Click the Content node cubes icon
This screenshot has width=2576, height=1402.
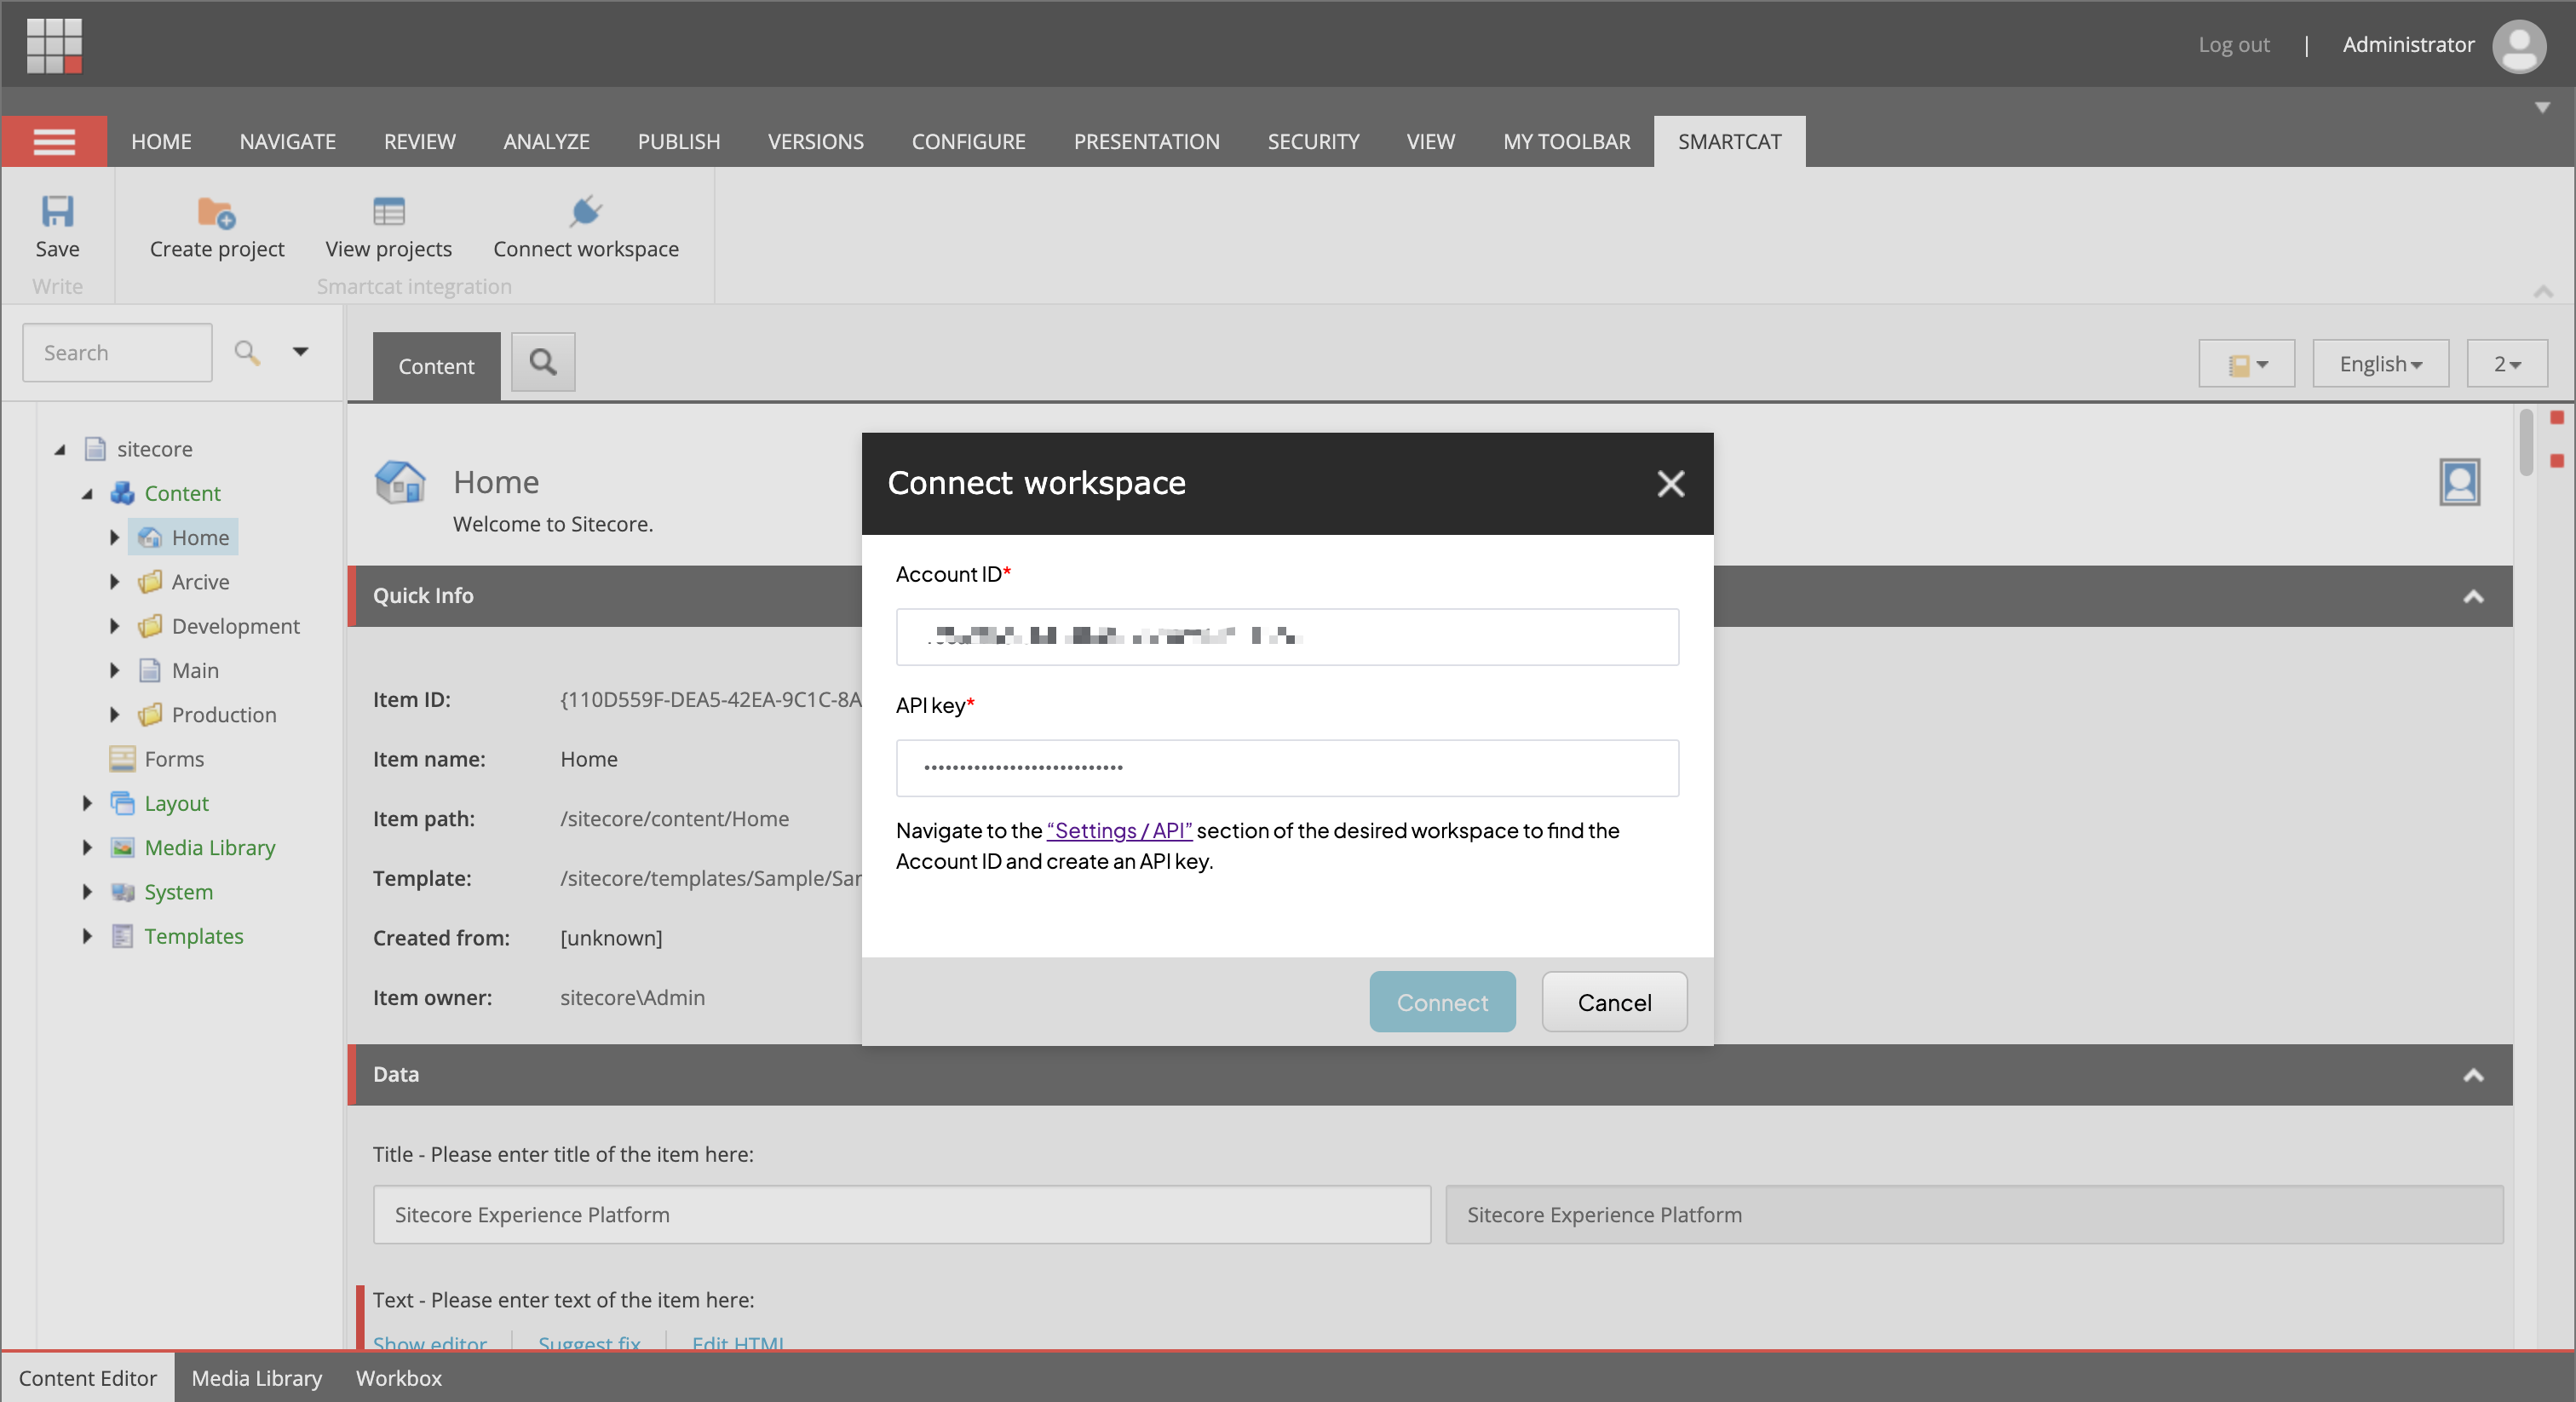tap(122, 493)
